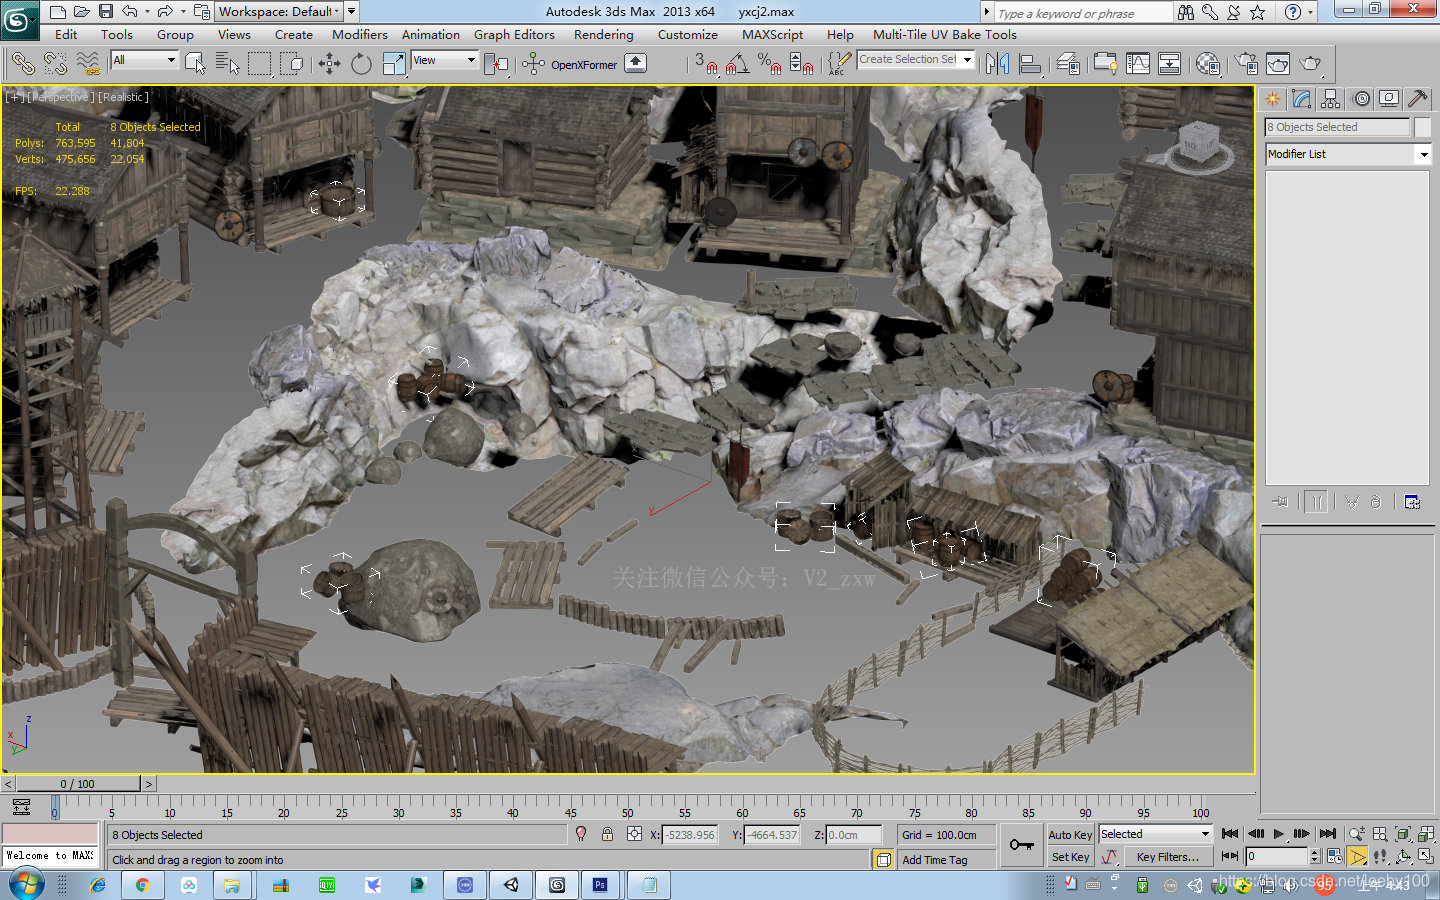Click the X coordinate field
This screenshot has width=1440, height=900.
pyautogui.click(x=690, y=834)
